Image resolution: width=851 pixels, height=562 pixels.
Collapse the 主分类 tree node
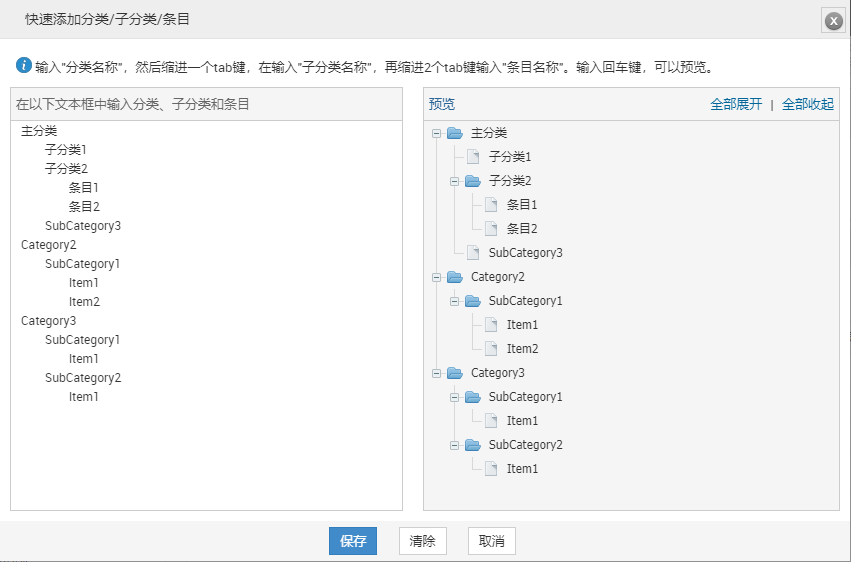(x=435, y=133)
